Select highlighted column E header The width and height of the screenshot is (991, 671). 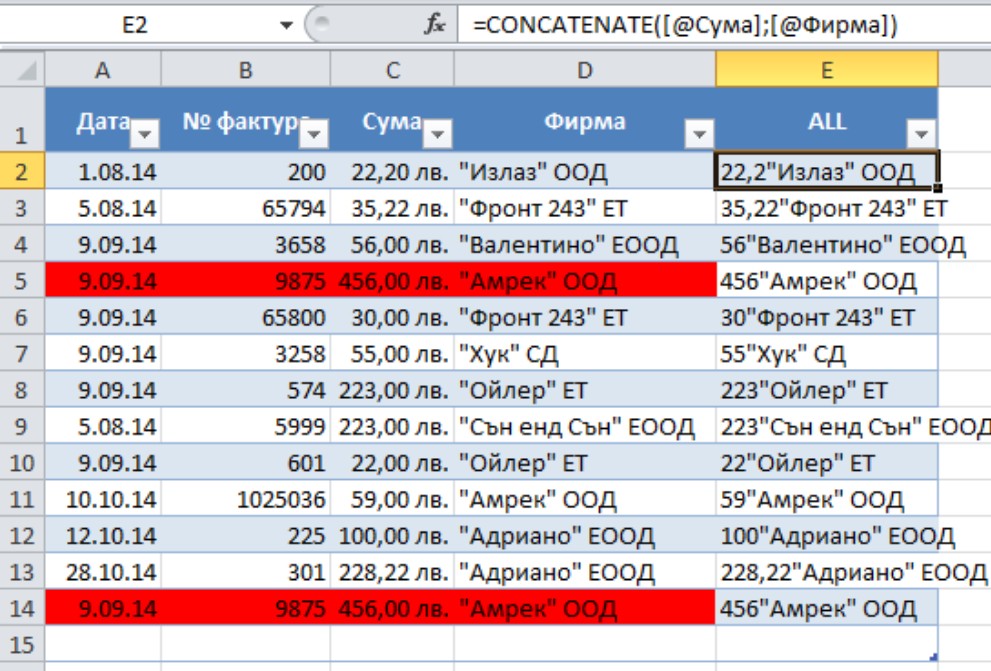pyautogui.click(x=827, y=70)
